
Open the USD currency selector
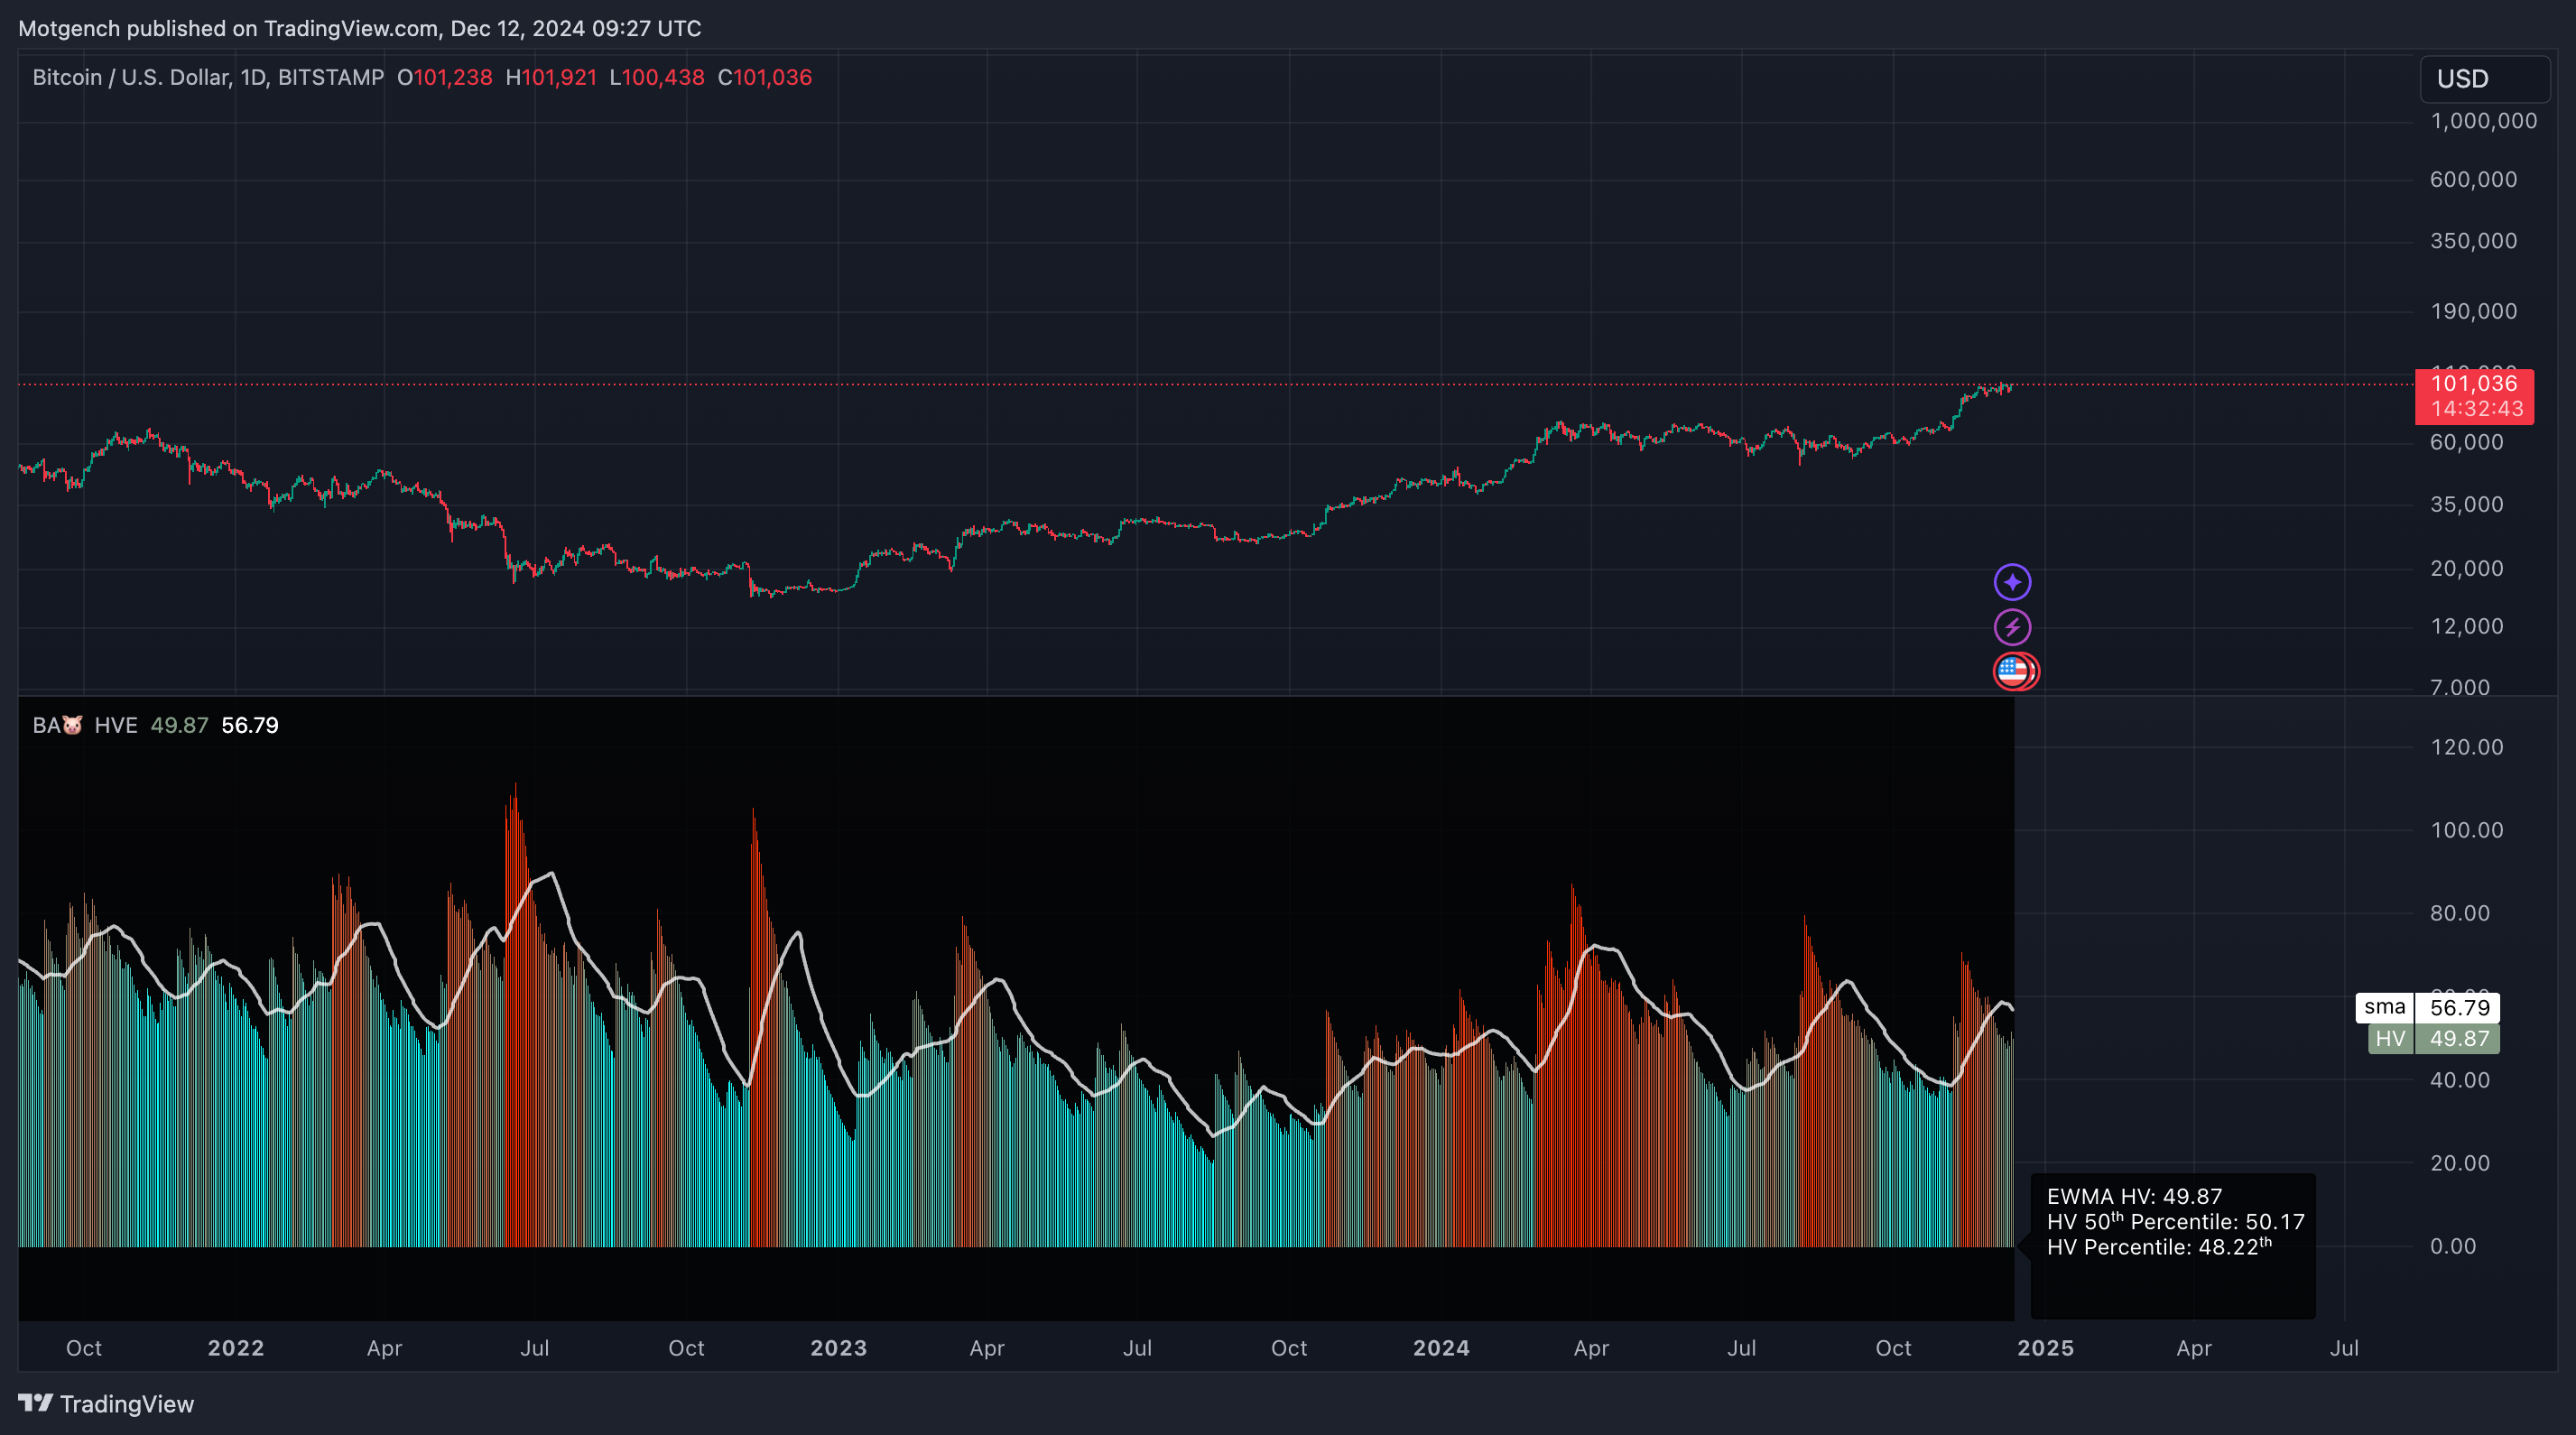tap(2484, 79)
